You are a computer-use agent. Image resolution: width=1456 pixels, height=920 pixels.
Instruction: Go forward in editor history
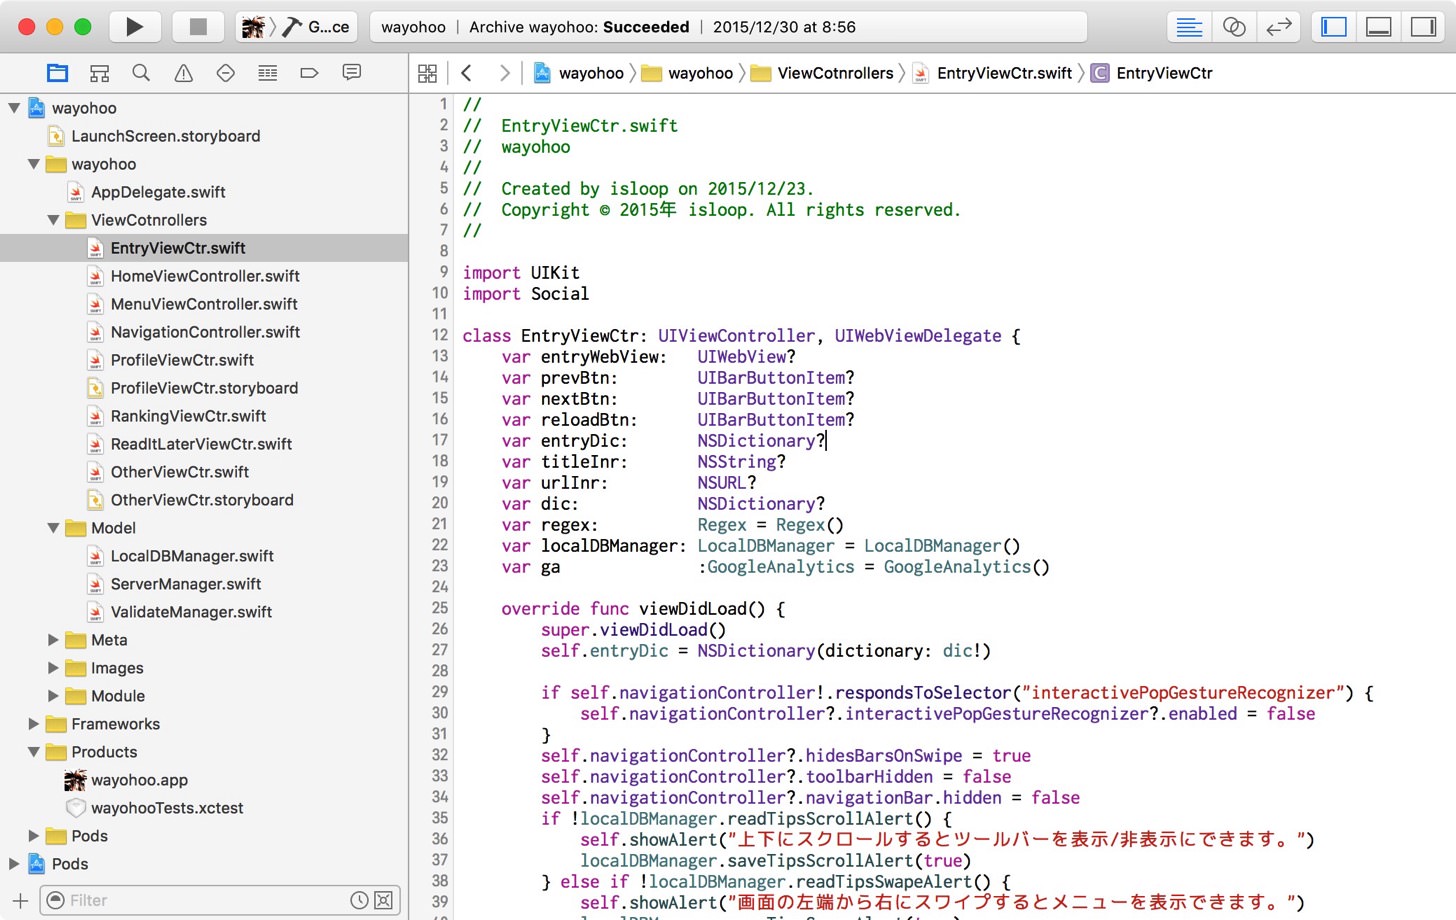coord(504,73)
